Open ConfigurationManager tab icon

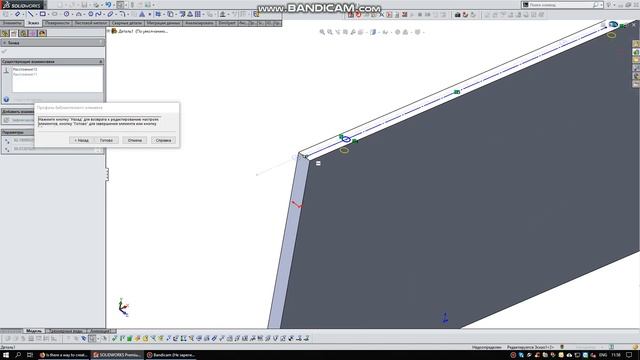pyautogui.click(x=24, y=33)
